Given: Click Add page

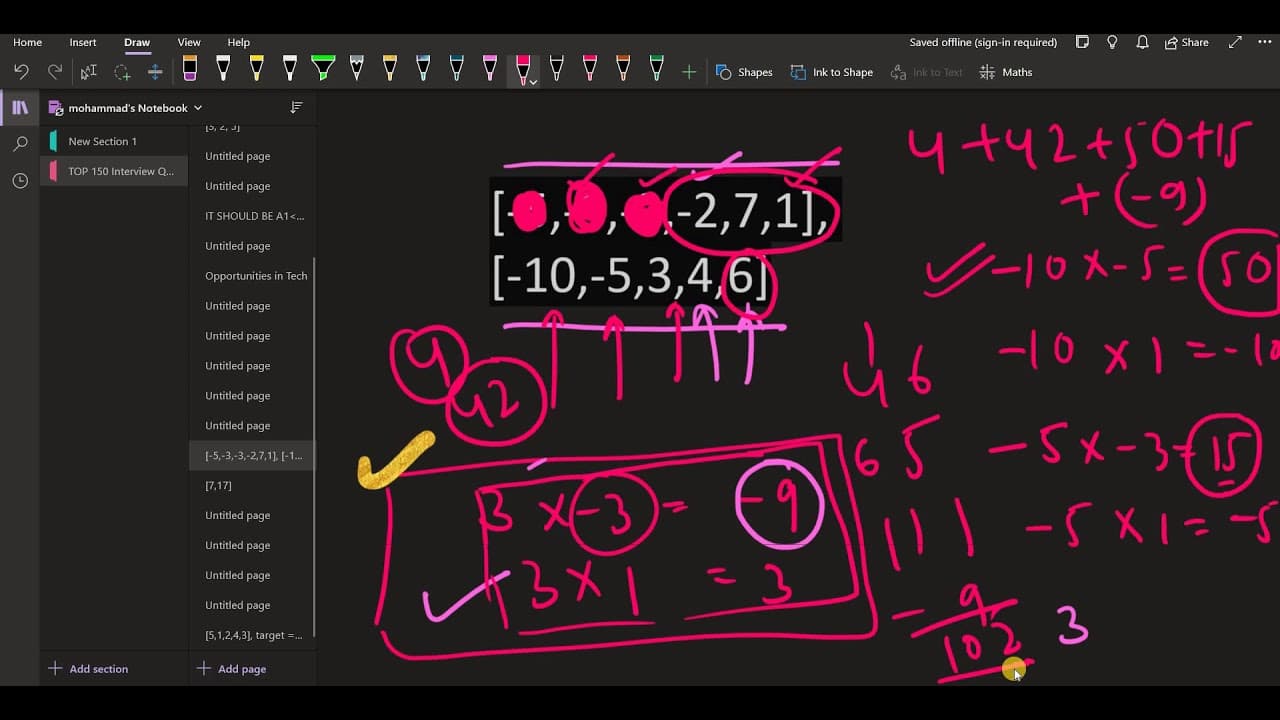Looking at the screenshot, I should pyautogui.click(x=231, y=669).
